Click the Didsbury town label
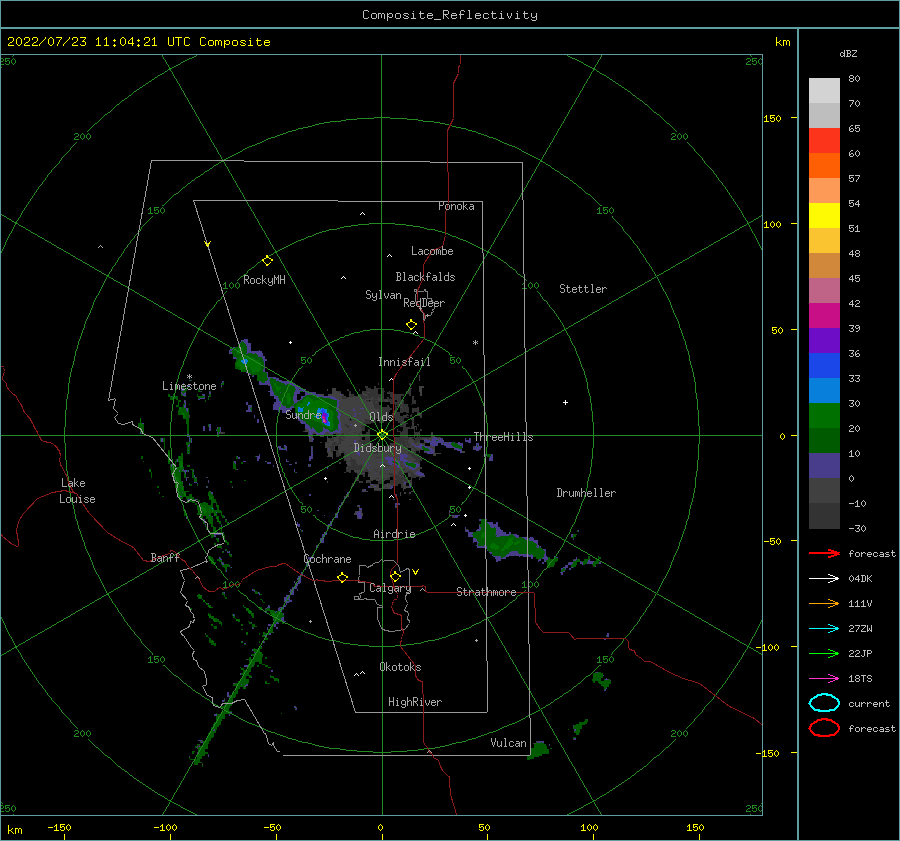This screenshot has width=900, height=841. click(x=377, y=448)
